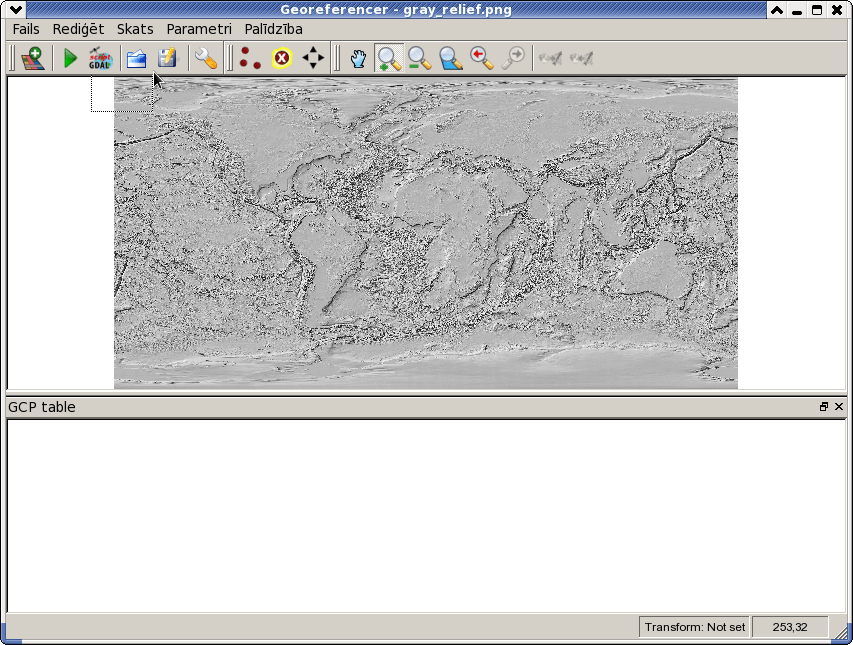Screen dimensions: 853x645
Task: Minimize the Georeferencer window
Action: [x=797, y=10]
